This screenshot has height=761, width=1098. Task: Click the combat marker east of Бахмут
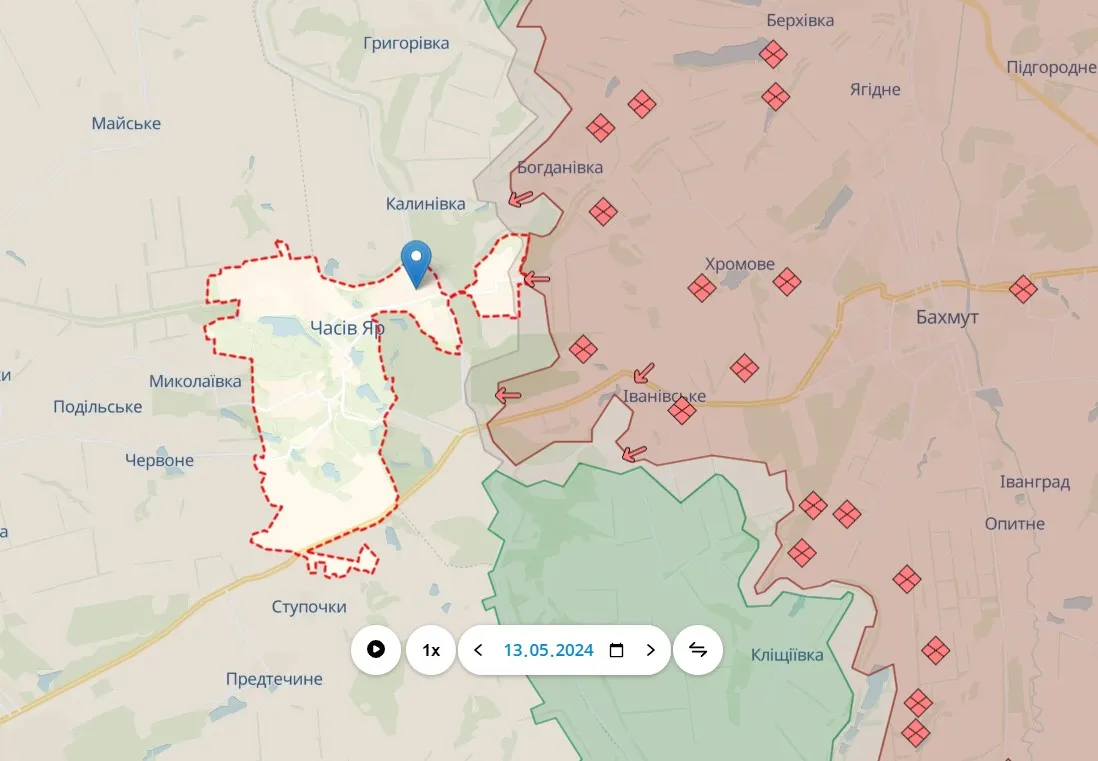(1023, 288)
